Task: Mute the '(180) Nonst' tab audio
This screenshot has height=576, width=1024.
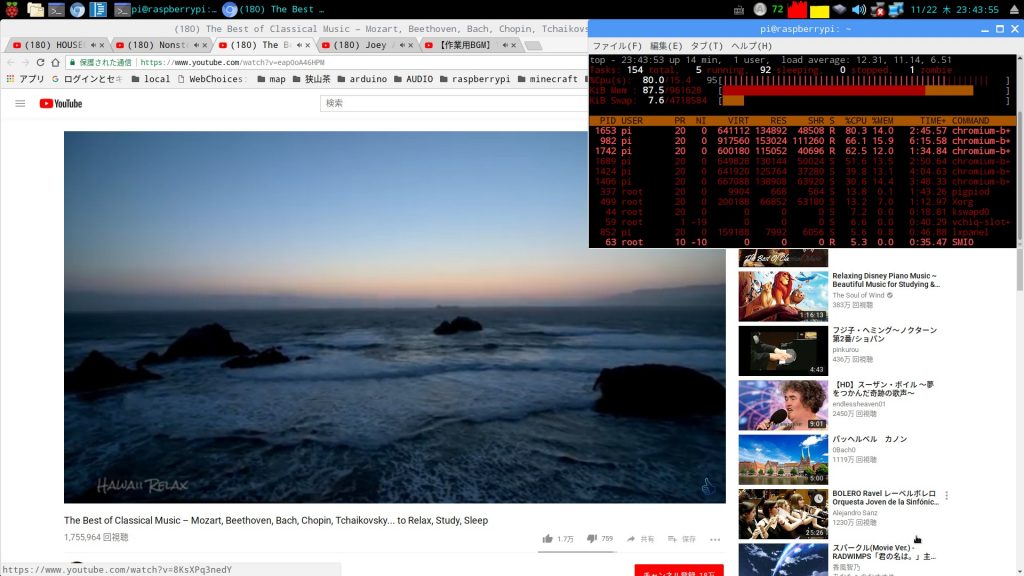Action: point(196,45)
